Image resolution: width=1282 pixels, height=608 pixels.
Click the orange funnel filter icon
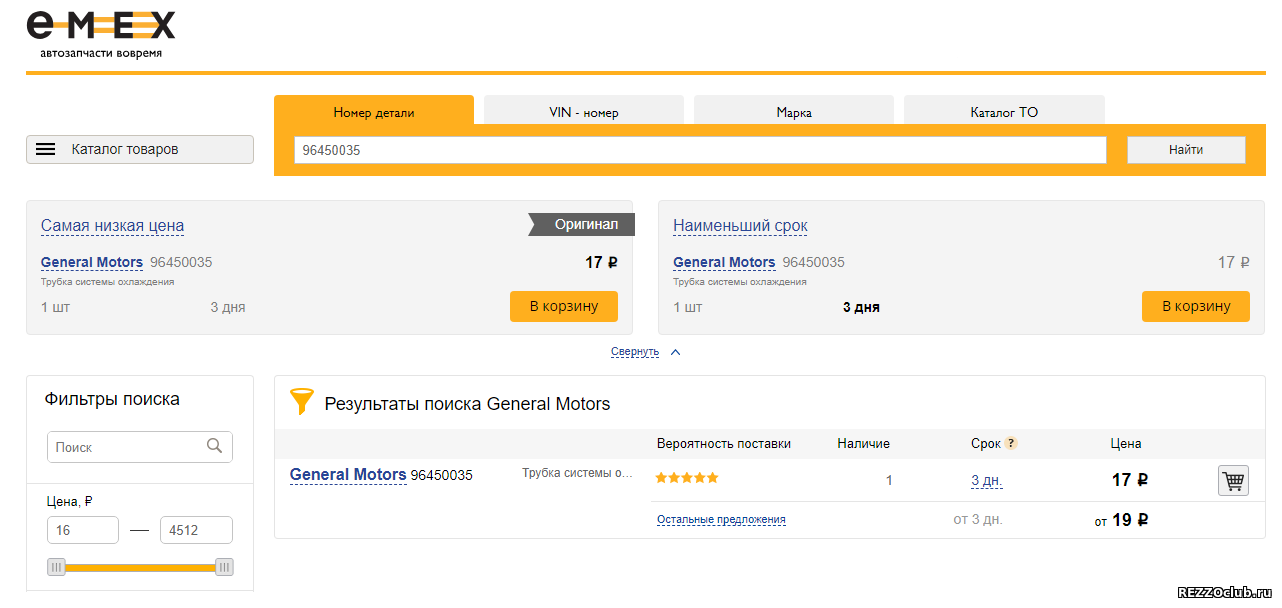point(301,402)
